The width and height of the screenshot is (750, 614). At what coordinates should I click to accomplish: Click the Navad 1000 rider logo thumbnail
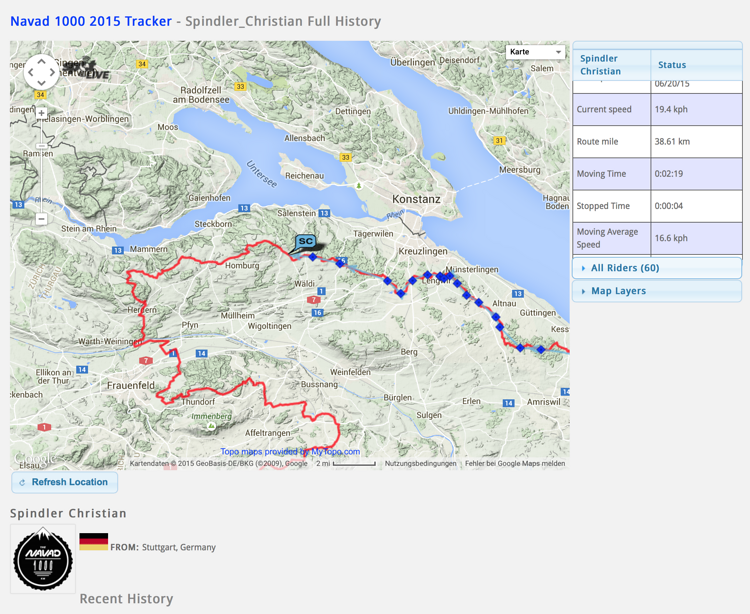pyautogui.click(x=43, y=559)
